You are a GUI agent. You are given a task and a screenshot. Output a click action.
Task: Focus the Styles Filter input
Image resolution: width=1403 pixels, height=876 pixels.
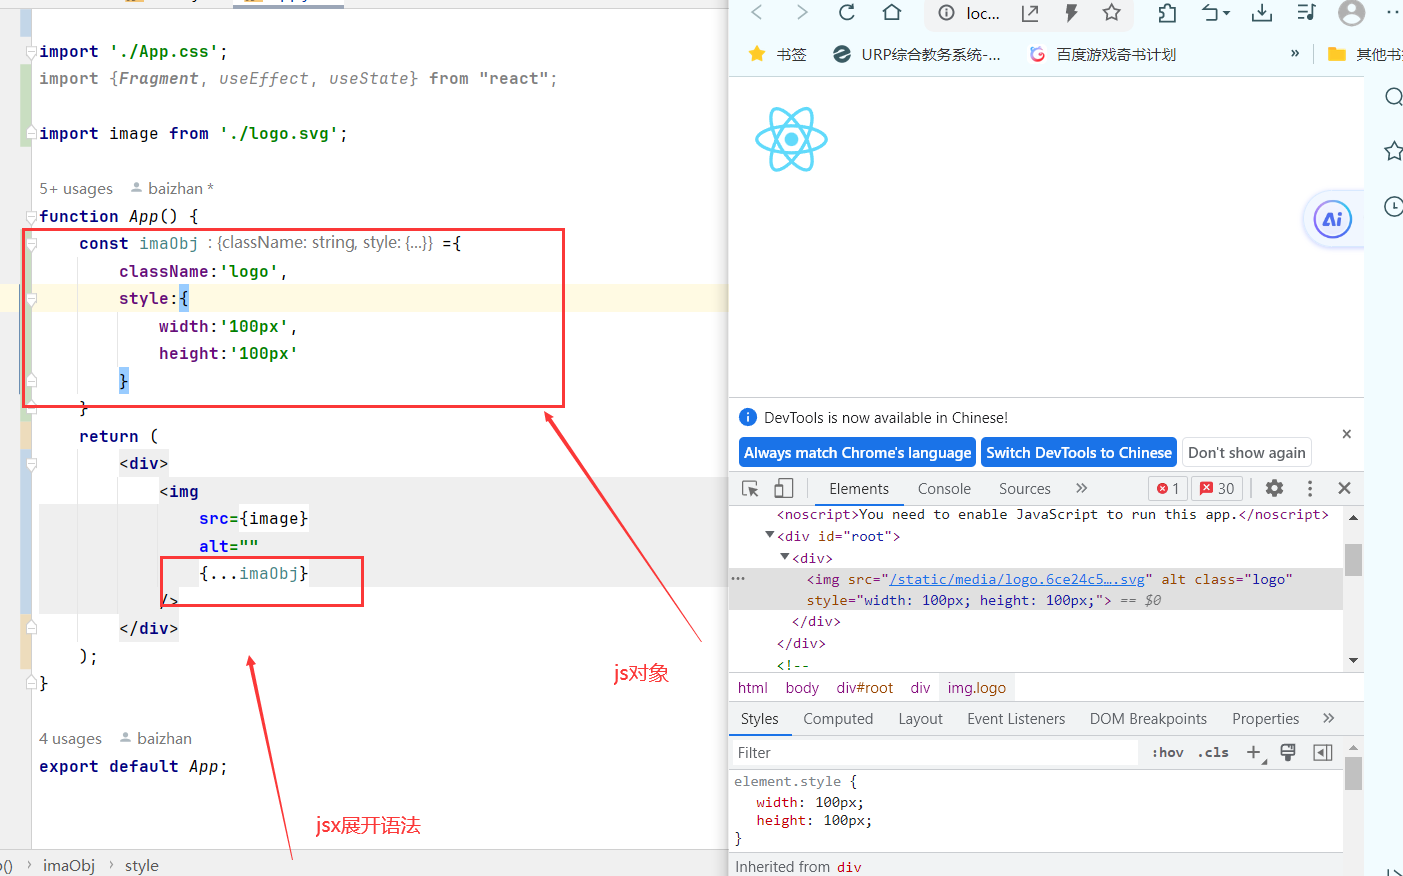[x=933, y=753]
